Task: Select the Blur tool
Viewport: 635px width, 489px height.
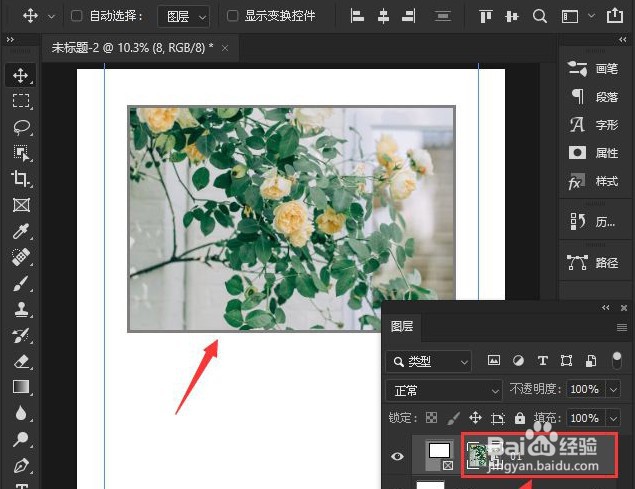Action: 21,413
